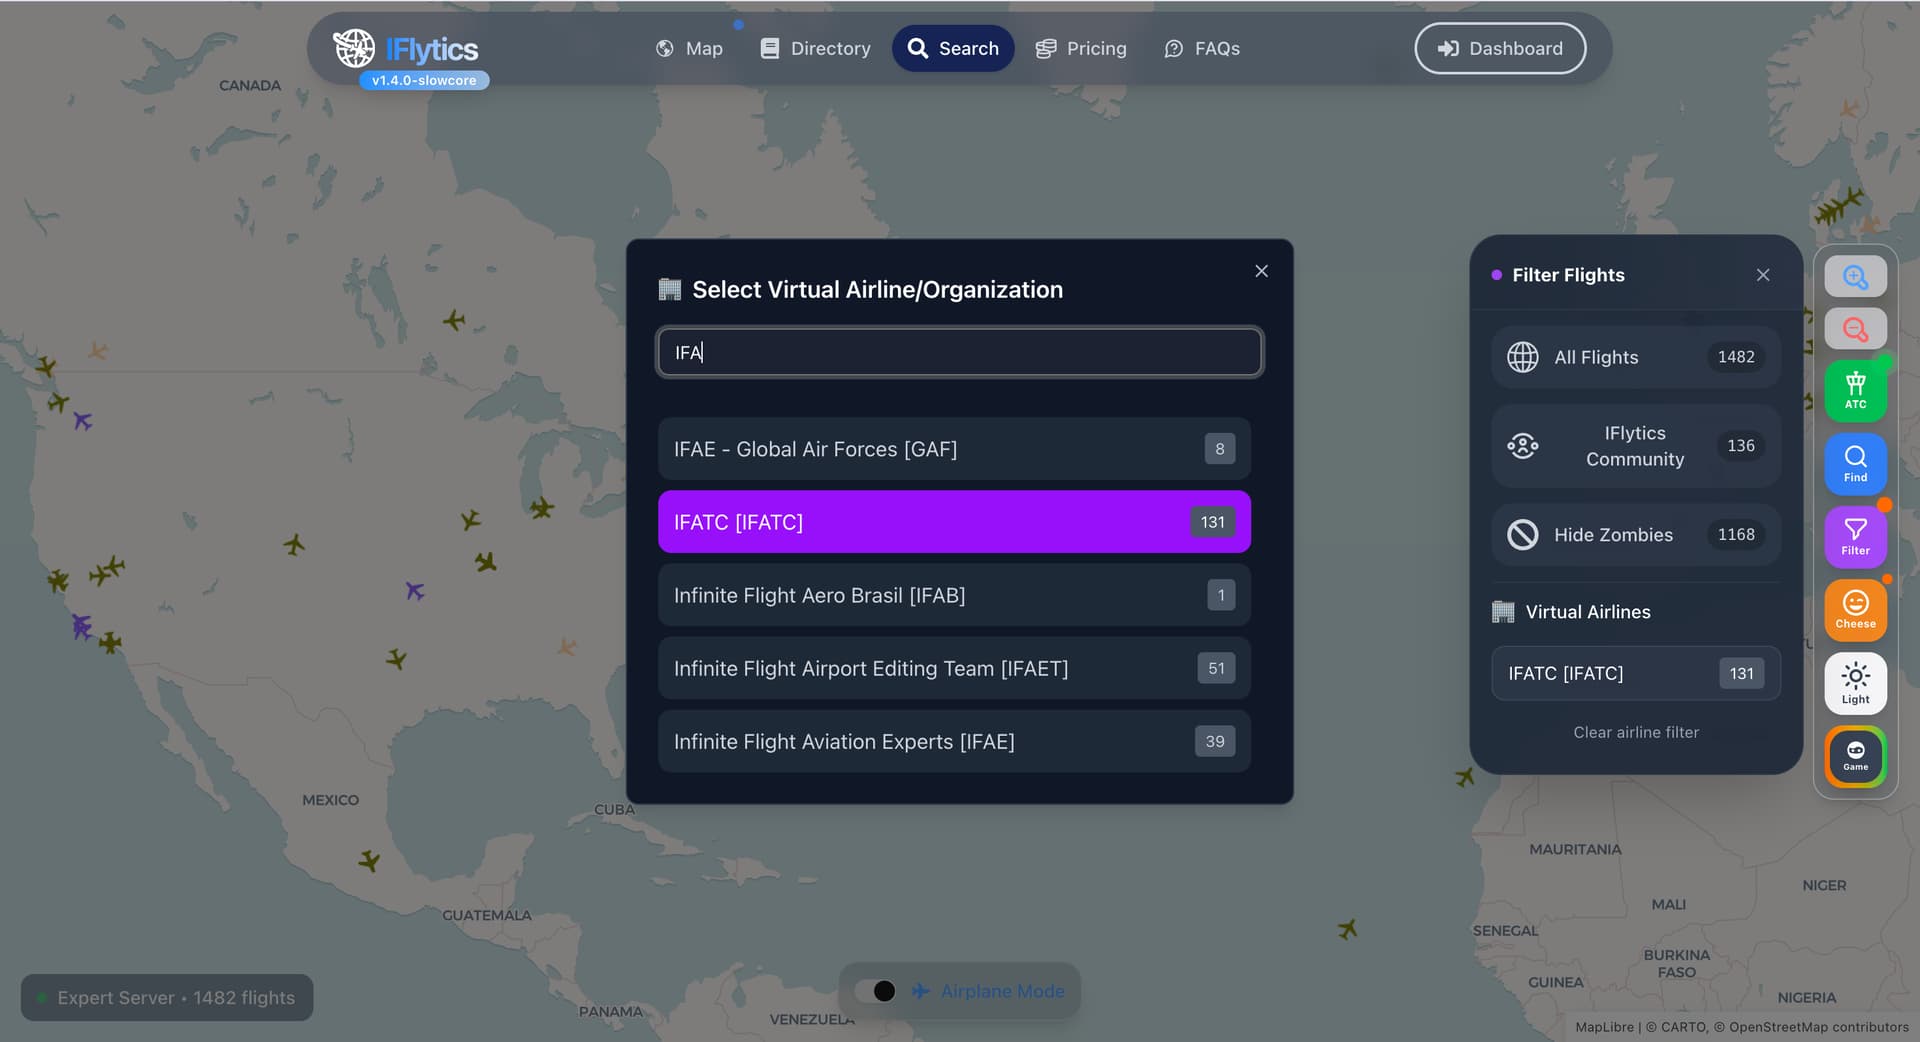Viewport: 1920px width, 1042px height.
Task: Click the building icon in dialog title
Action: pos(670,289)
